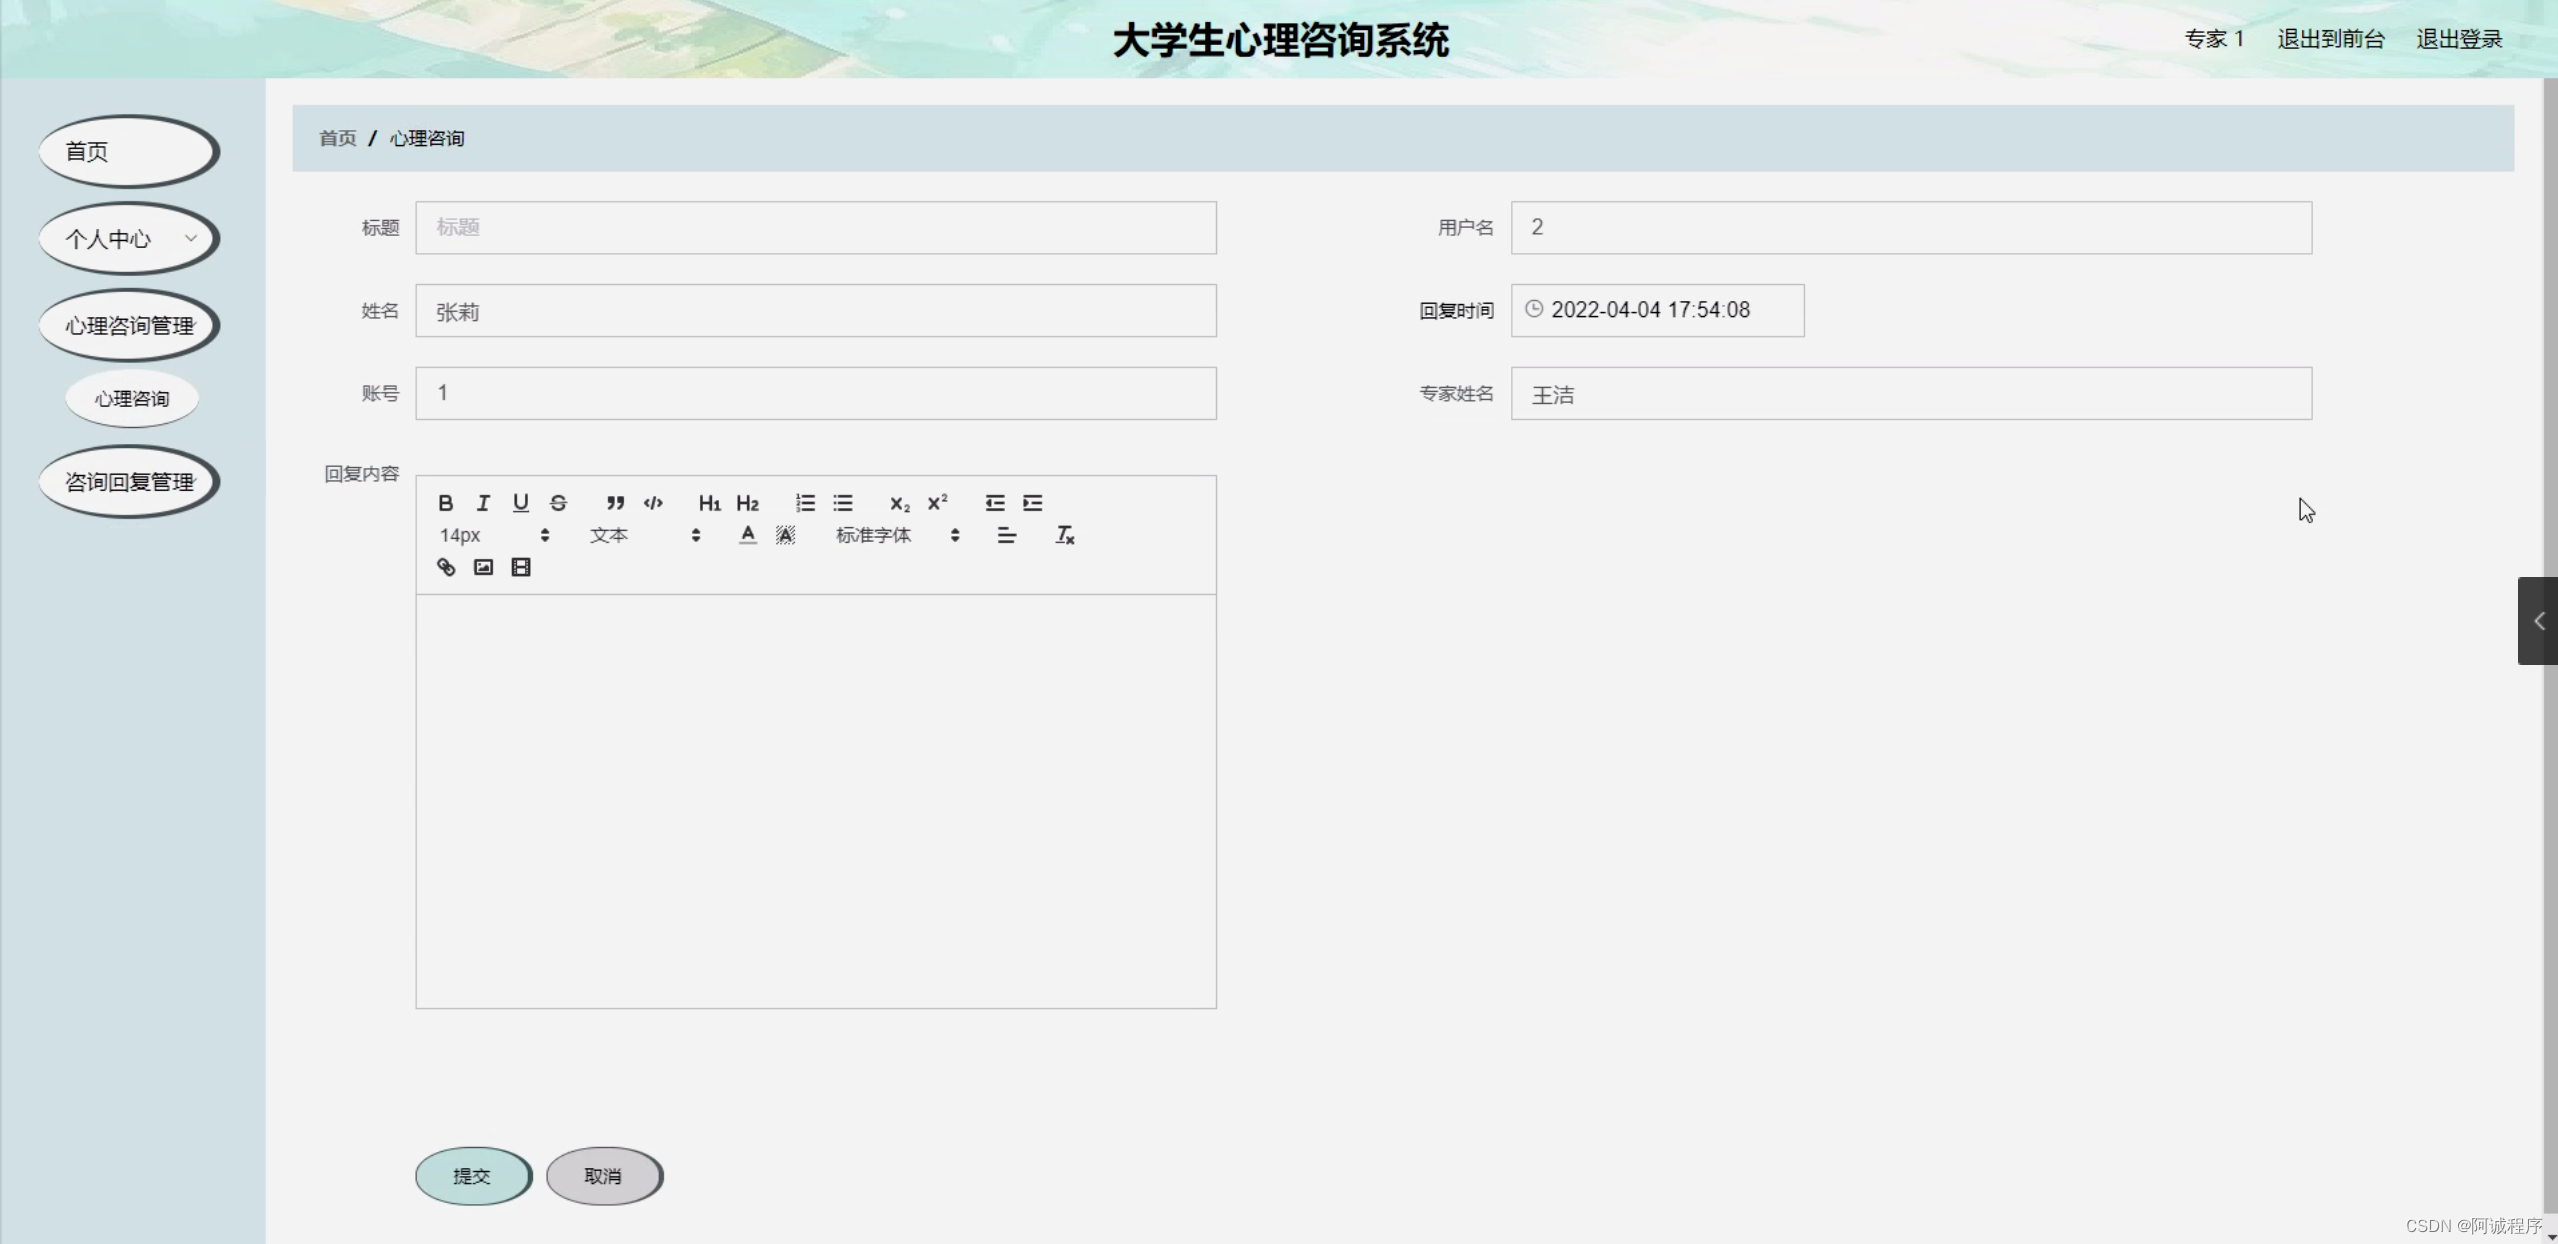
Task: Open 咨询回复管理 in the sidebar
Action: click(128, 482)
